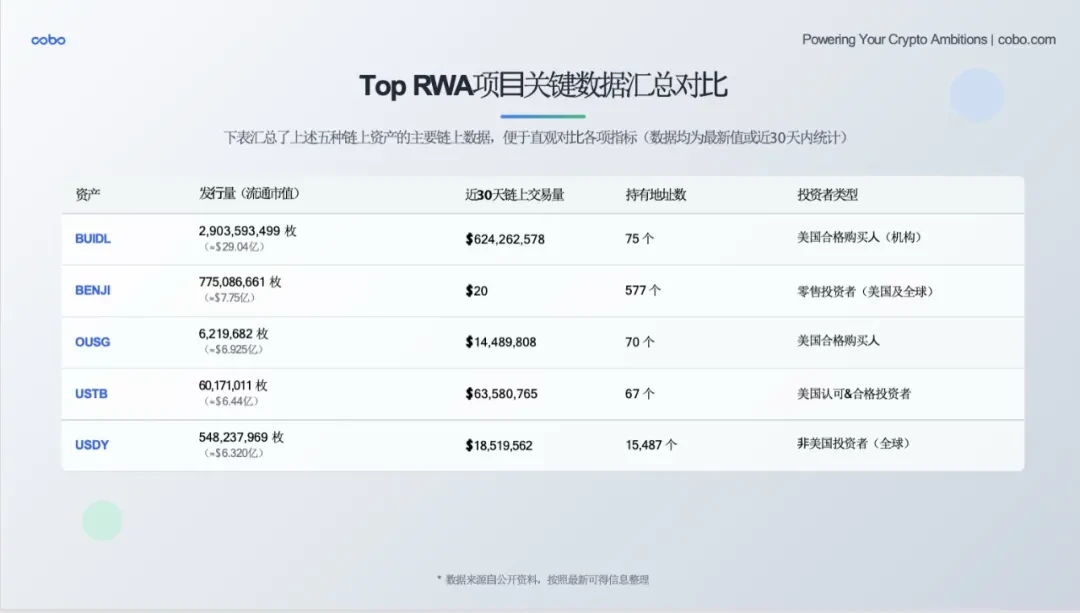Click the blue circle decoration top right
This screenshot has width=1080, height=613.
tap(977, 95)
